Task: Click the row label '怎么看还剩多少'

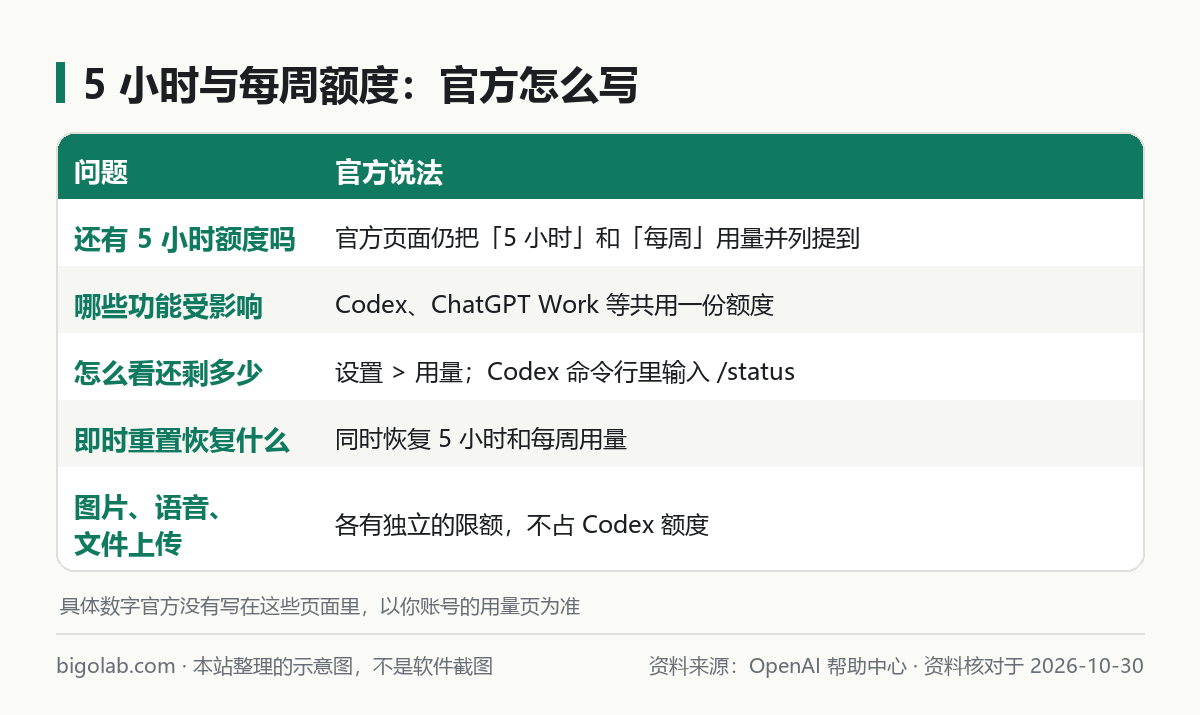Action: click(x=168, y=373)
